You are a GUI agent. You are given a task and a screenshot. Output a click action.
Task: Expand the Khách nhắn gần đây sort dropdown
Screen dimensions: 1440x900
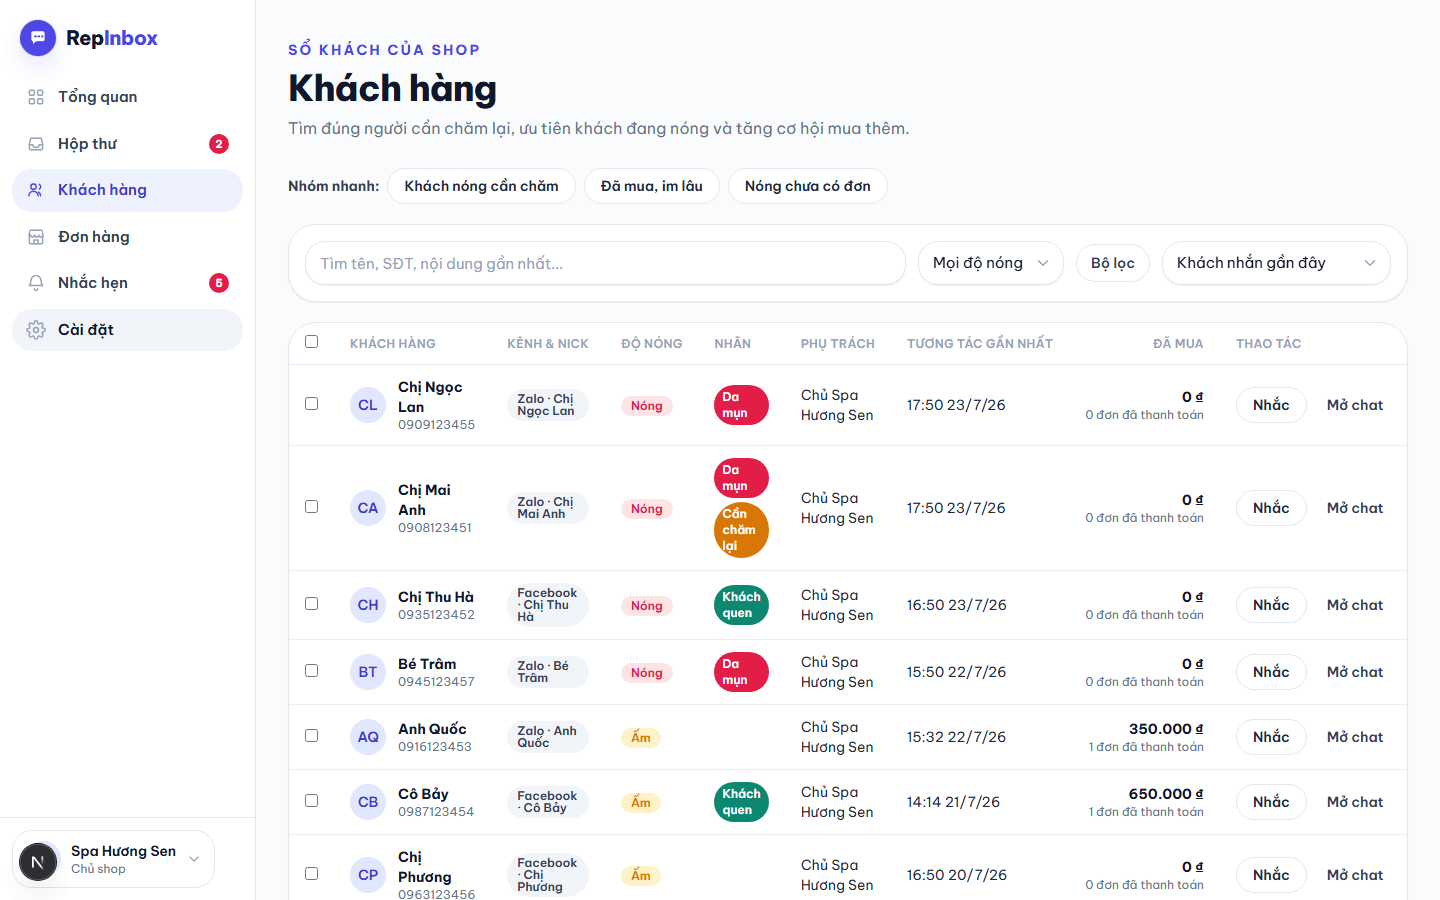coord(1276,263)
